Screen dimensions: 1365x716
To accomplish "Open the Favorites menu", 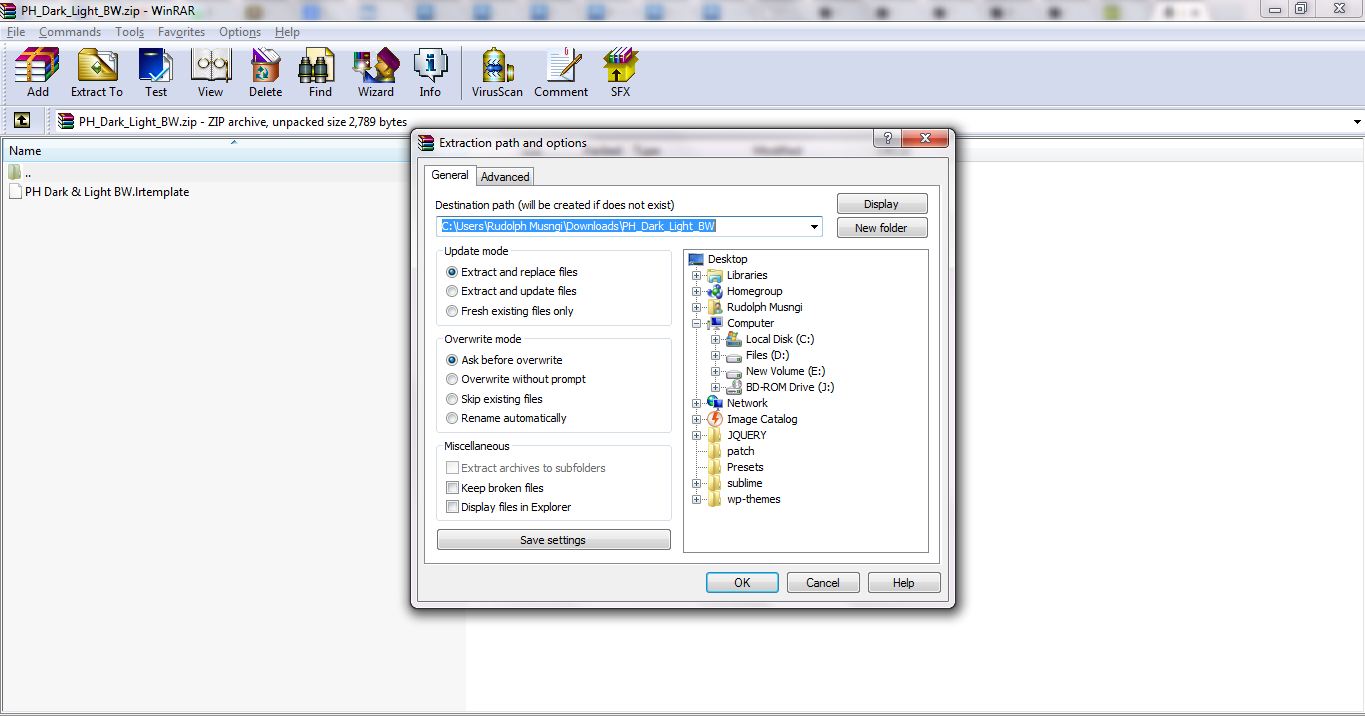I will [x=181, y=32].
